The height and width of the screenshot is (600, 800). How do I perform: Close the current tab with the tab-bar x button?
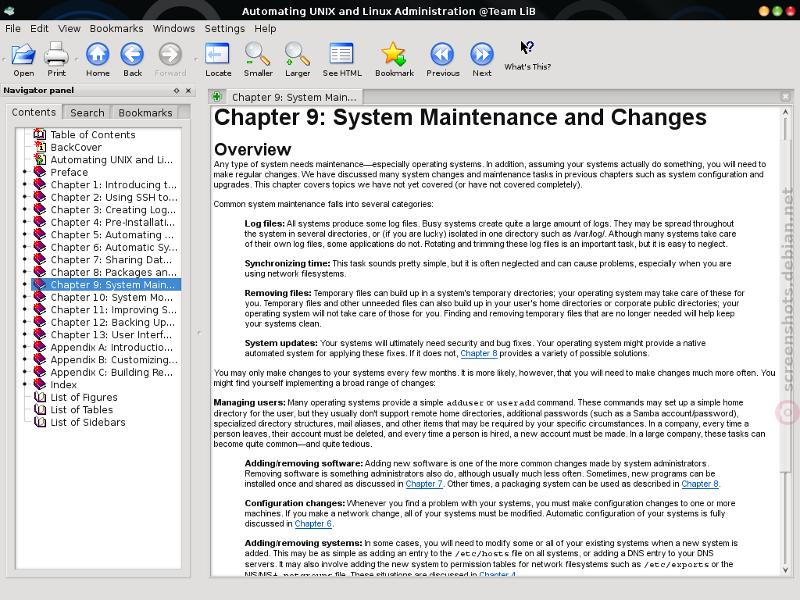(x=785, y=96)
